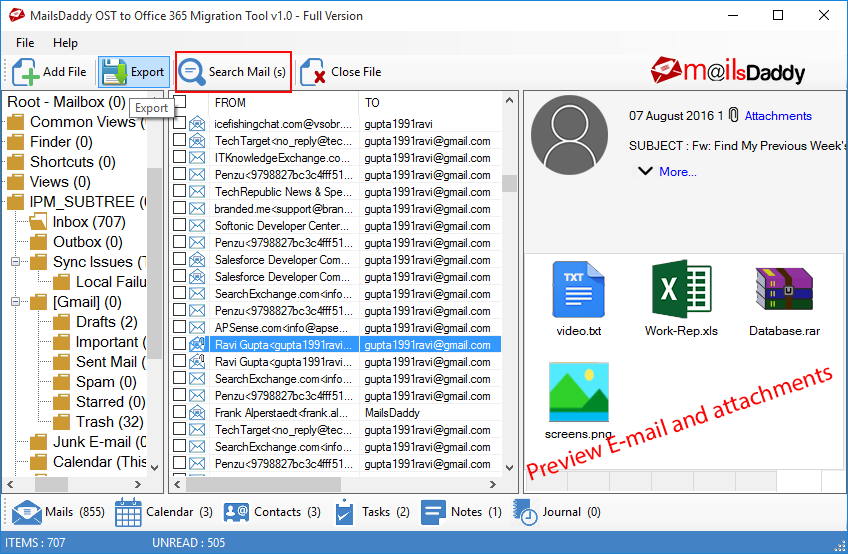Open the Work-Rep.xls Excel attachment

[681, 289]
